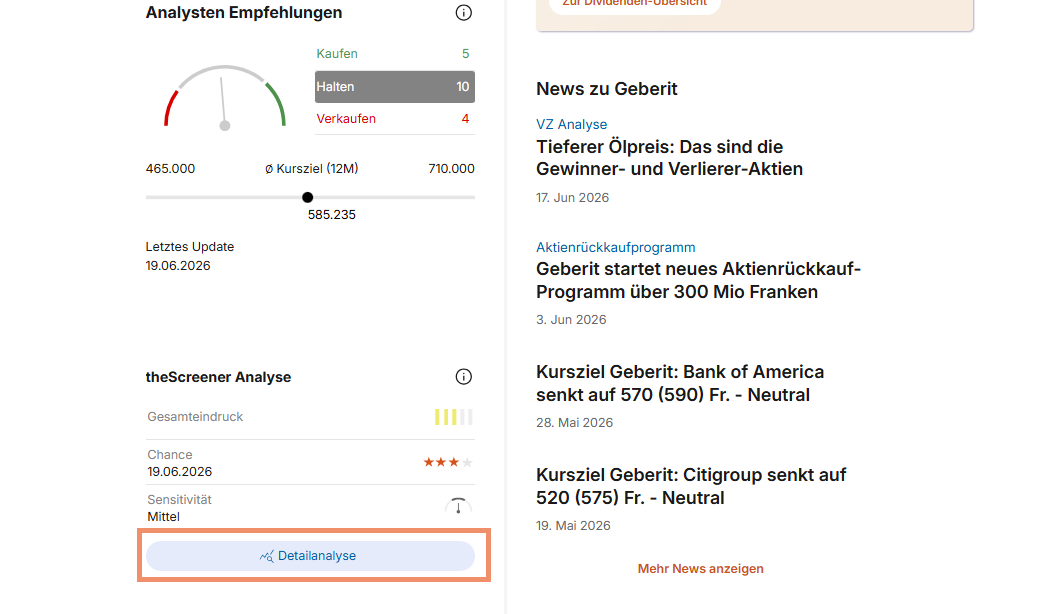
Task: Click the Zur Dividenden-Übersicht button
Action: [634, 4]
